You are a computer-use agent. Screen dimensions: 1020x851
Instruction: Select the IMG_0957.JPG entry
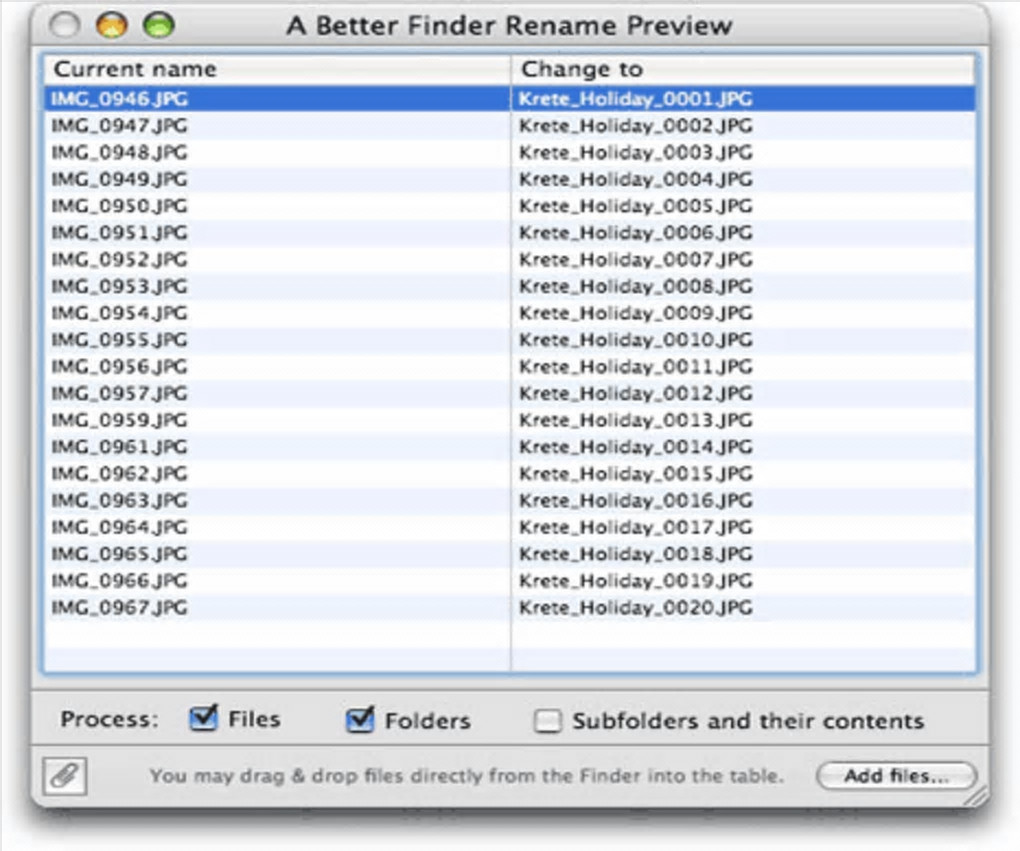point(510,393)
